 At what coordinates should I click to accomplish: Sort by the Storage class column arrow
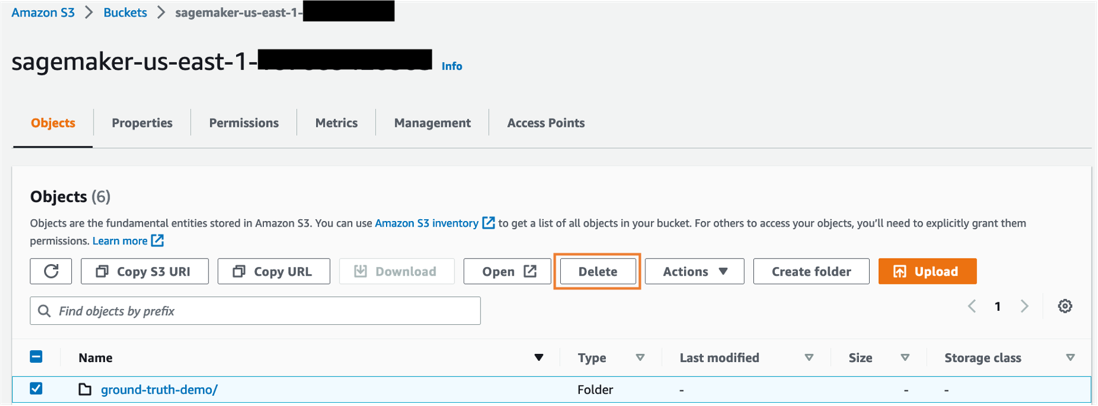click(x=1070, y=358)
